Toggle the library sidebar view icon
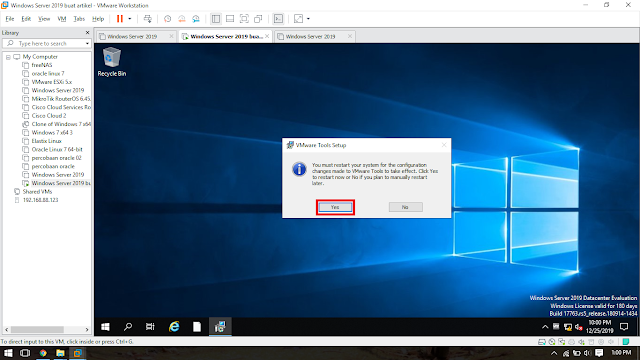The height and width of the screenshot is (360, 640). 216,19
